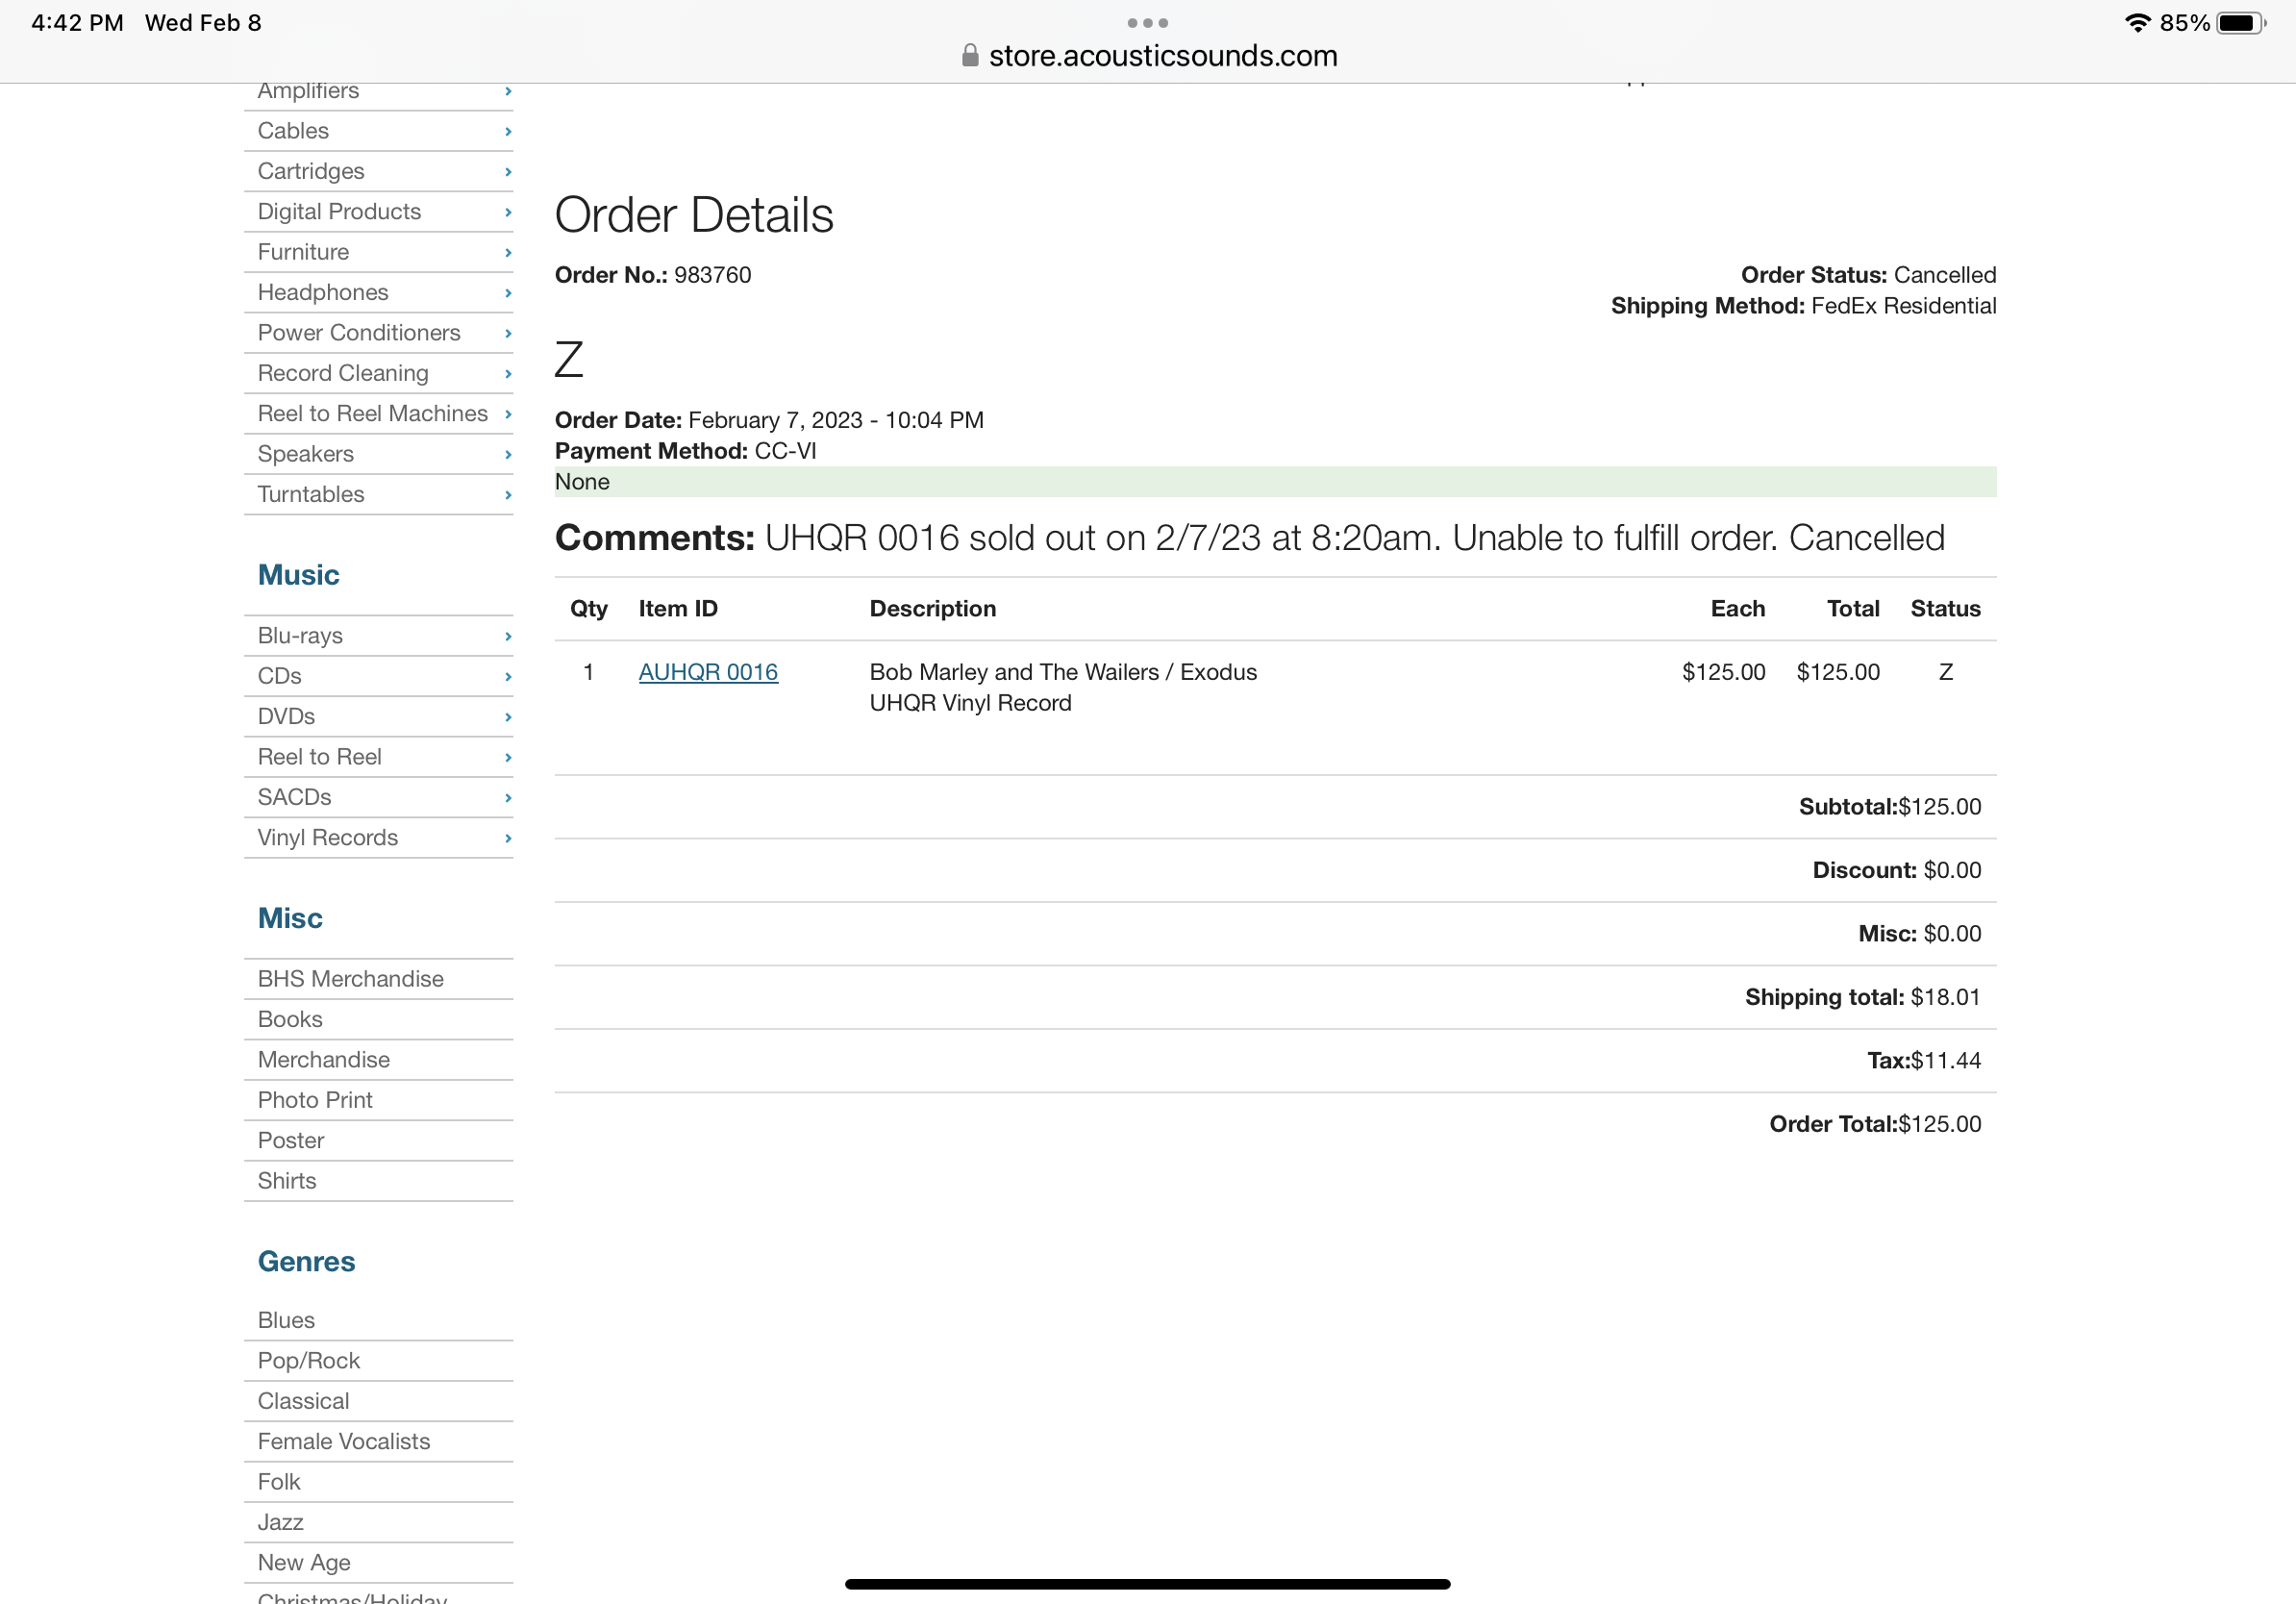2296x1604 pixels.
Task: Go to the BHS Merchandise page
Action: click(x=351, y=979)
